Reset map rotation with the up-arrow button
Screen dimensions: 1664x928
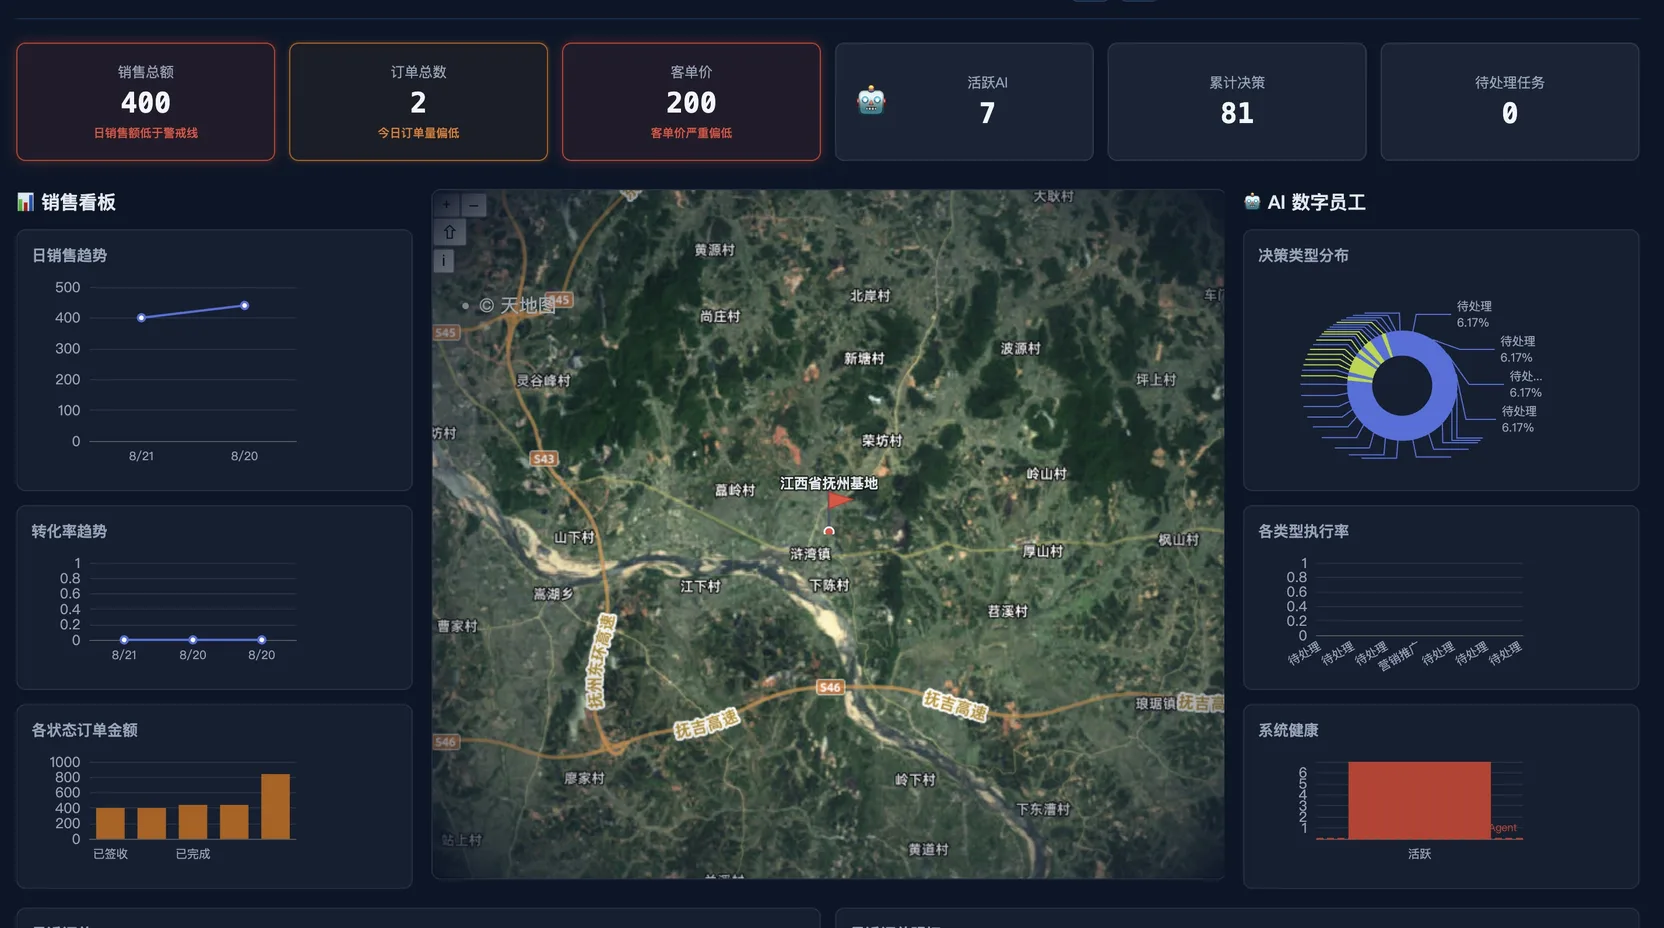click(448, 232)
